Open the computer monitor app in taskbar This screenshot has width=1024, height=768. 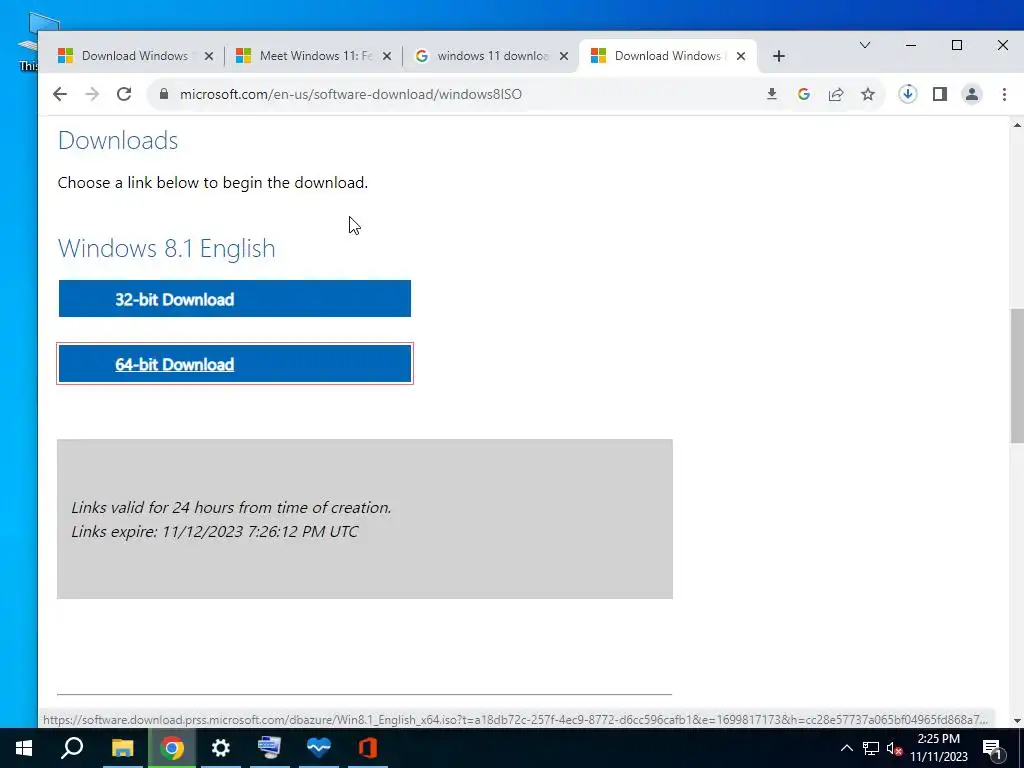pos(269,748)
